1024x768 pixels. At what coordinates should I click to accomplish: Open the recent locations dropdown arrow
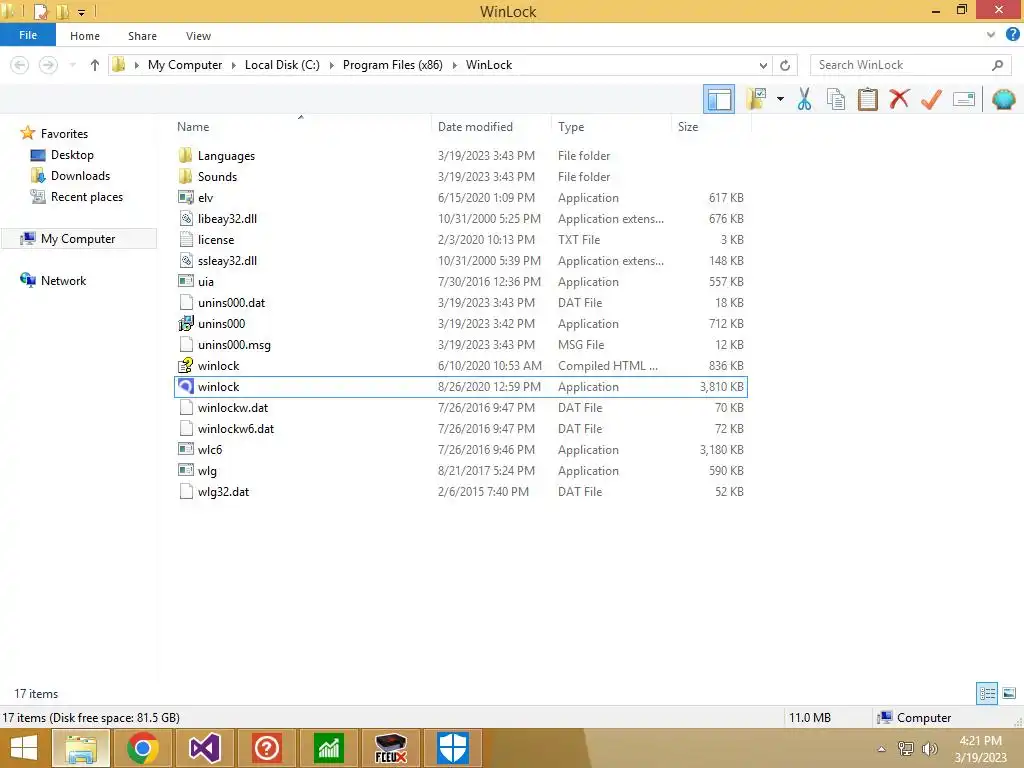pos(72,65)
